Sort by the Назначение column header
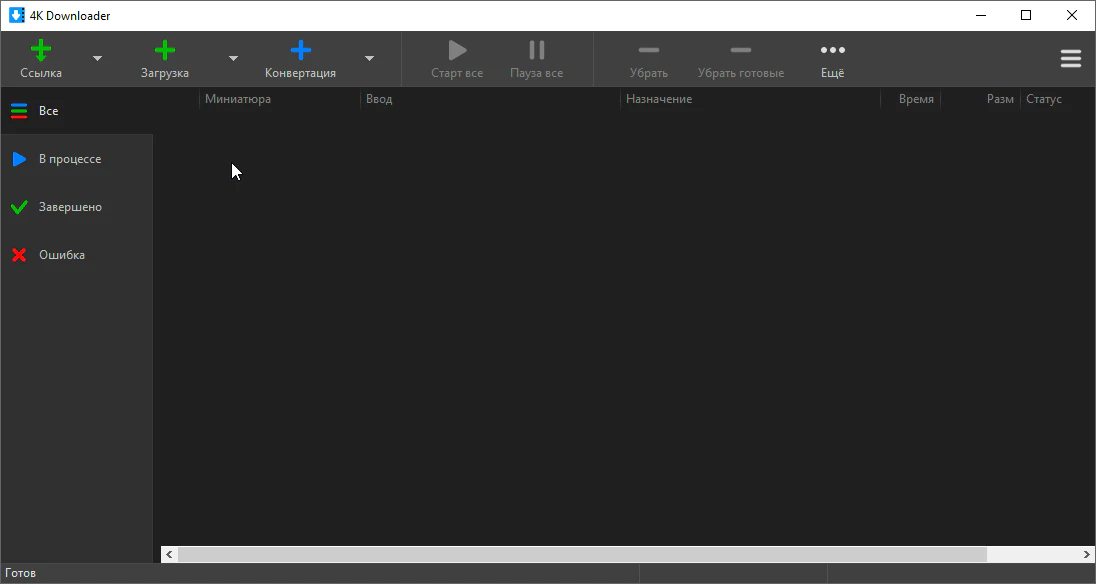Screen dimensions: 1096x584 [x=659, y=99]
